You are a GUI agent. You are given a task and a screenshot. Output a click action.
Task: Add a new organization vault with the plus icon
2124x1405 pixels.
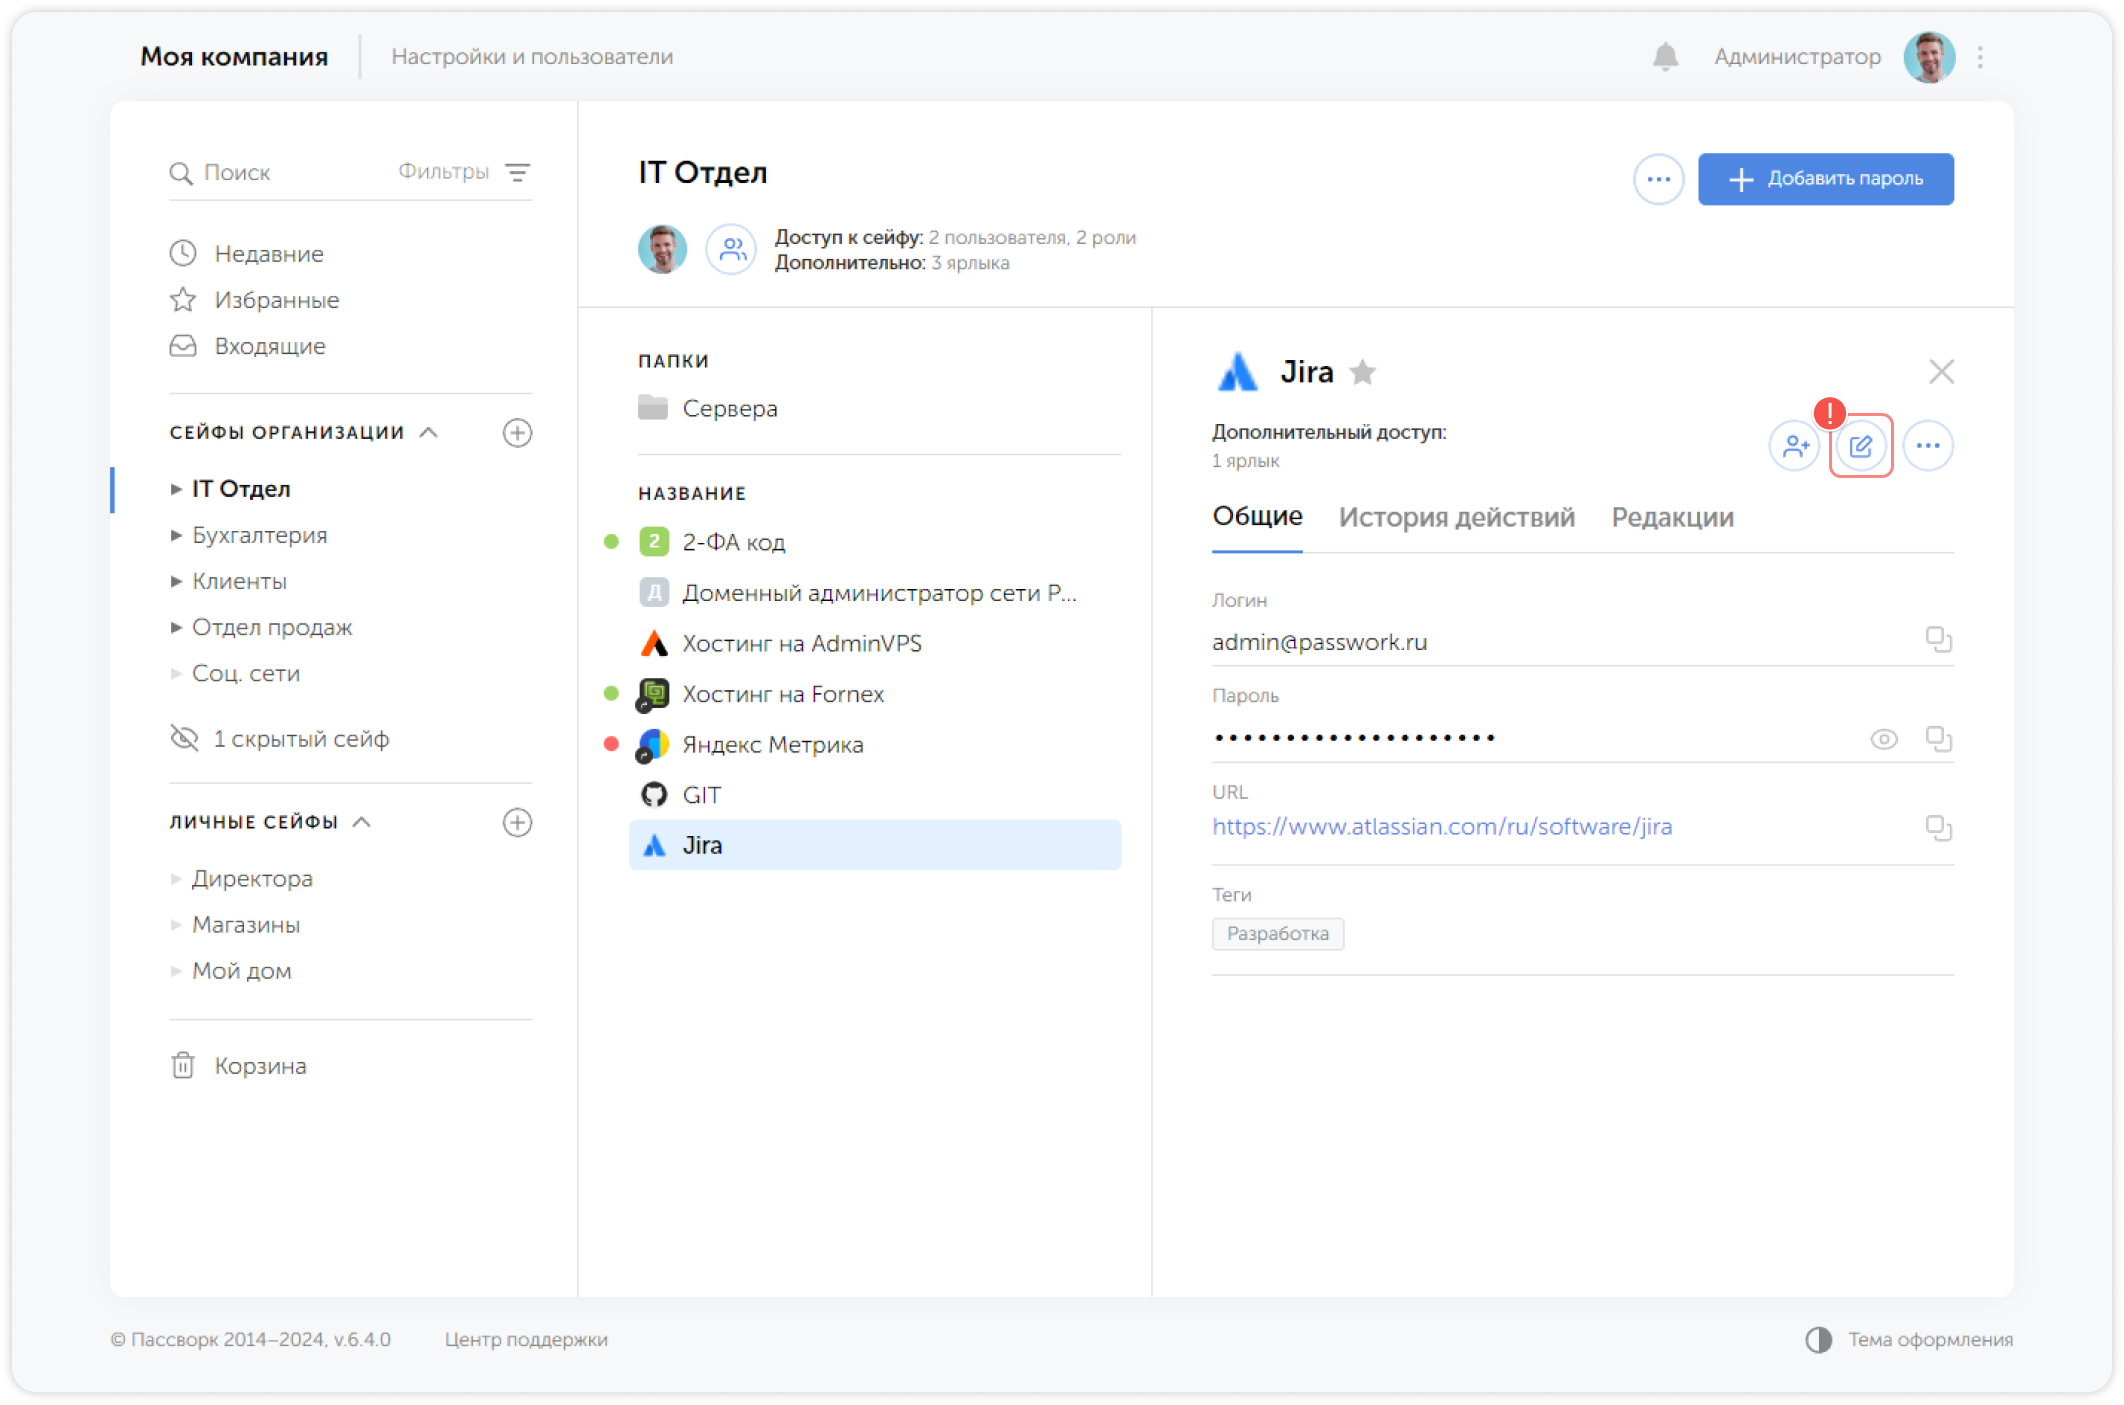point(517,433)
